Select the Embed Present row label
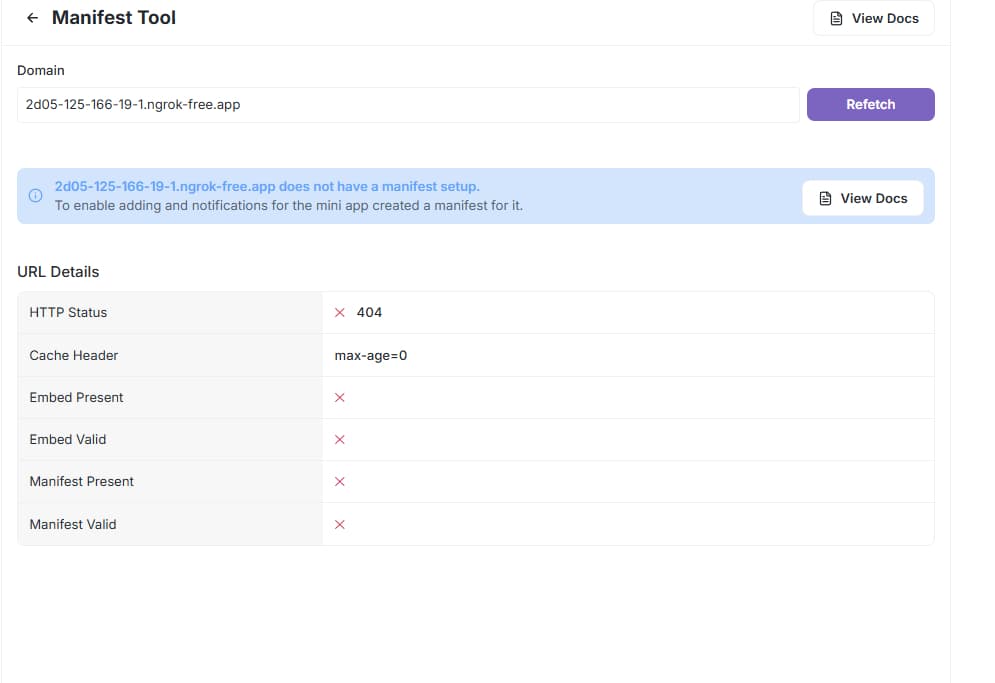 (76, 397)
